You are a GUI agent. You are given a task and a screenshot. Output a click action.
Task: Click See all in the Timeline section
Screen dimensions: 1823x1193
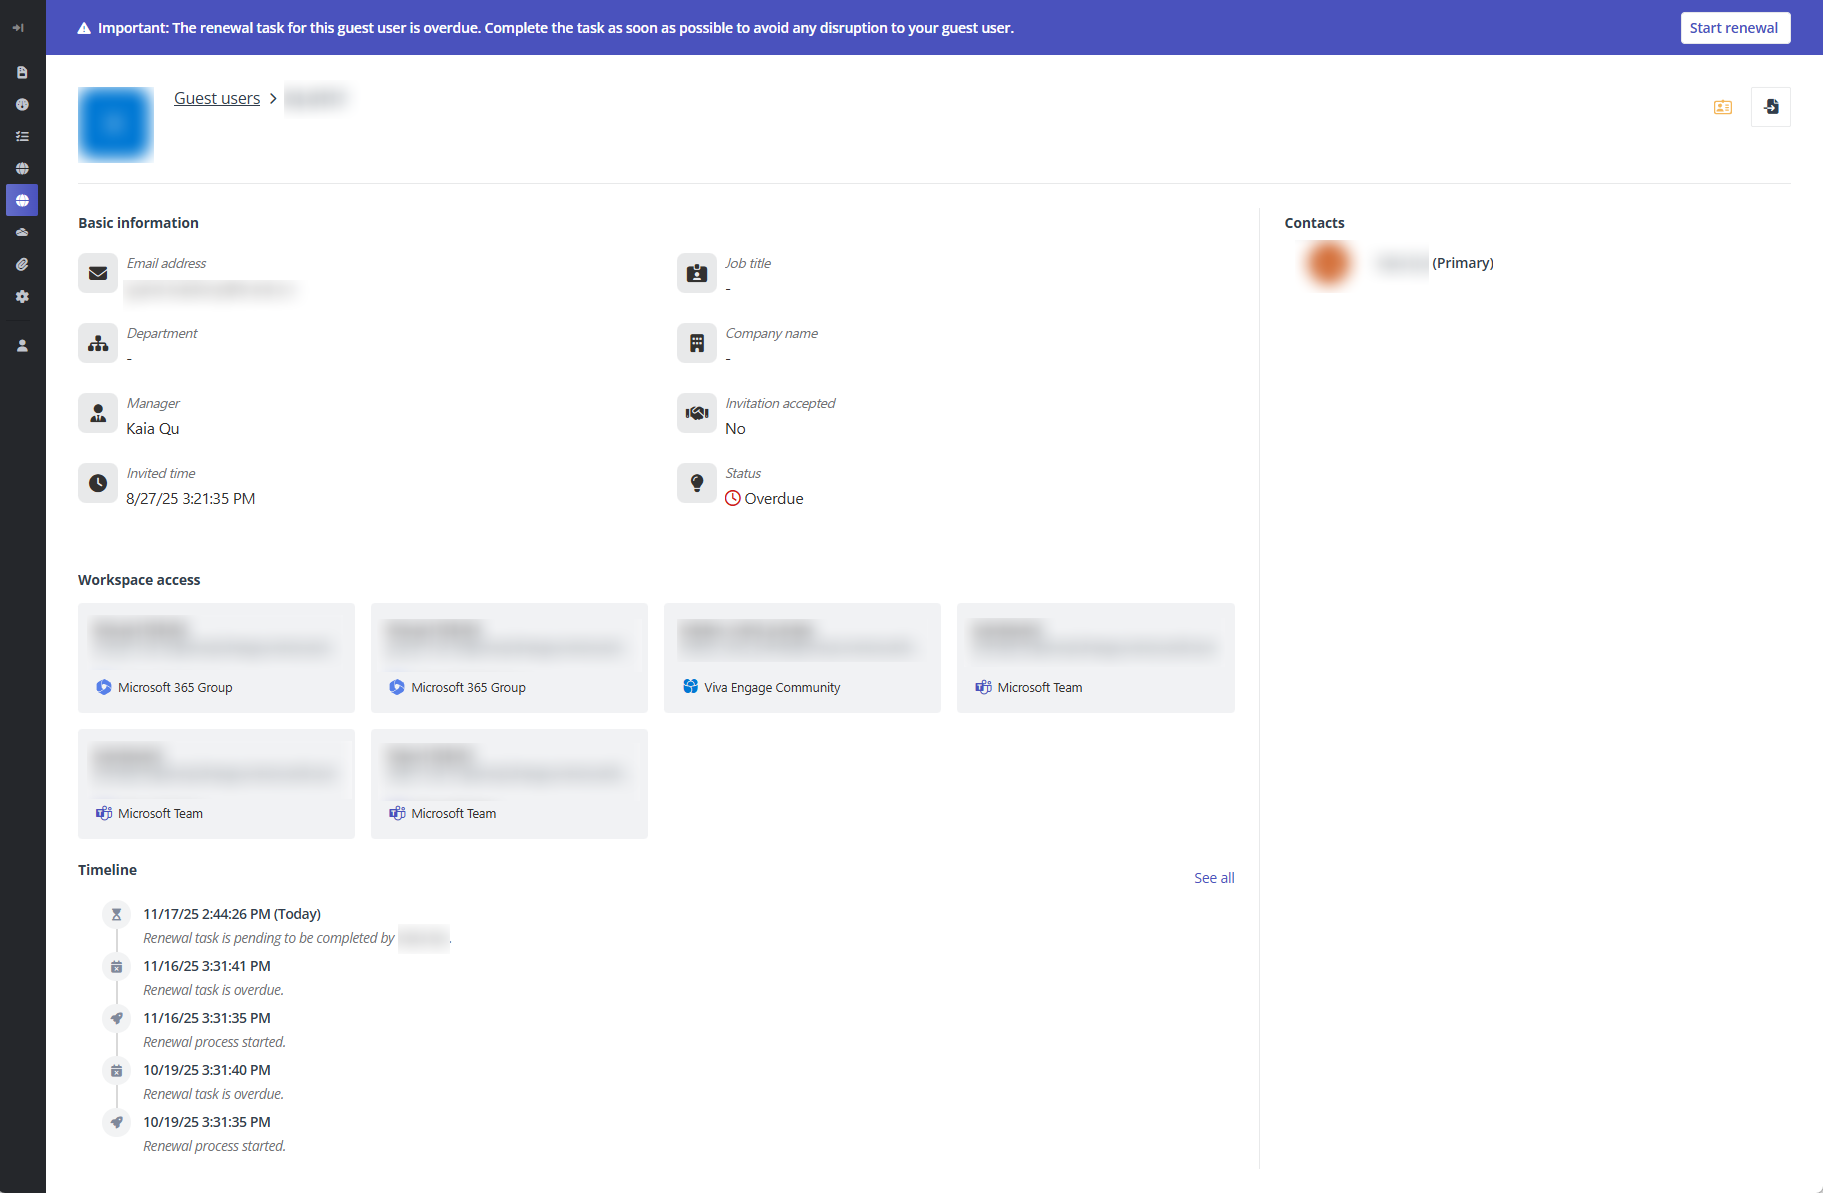click(x=1213, y=877)
